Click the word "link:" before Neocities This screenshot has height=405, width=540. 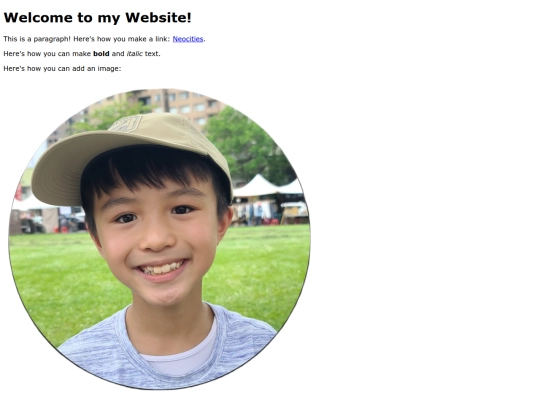point(163,39)
